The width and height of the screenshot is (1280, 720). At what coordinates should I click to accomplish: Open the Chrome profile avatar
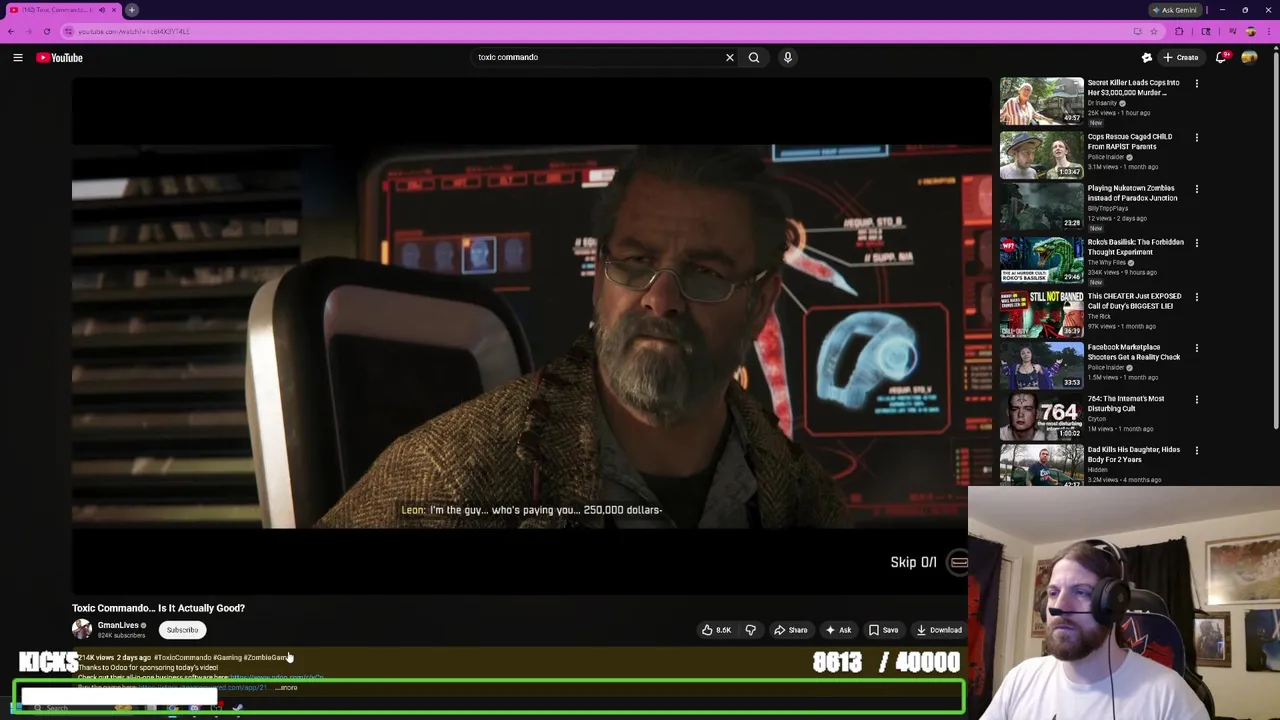pyautogui.click(x=1250, y=31)
